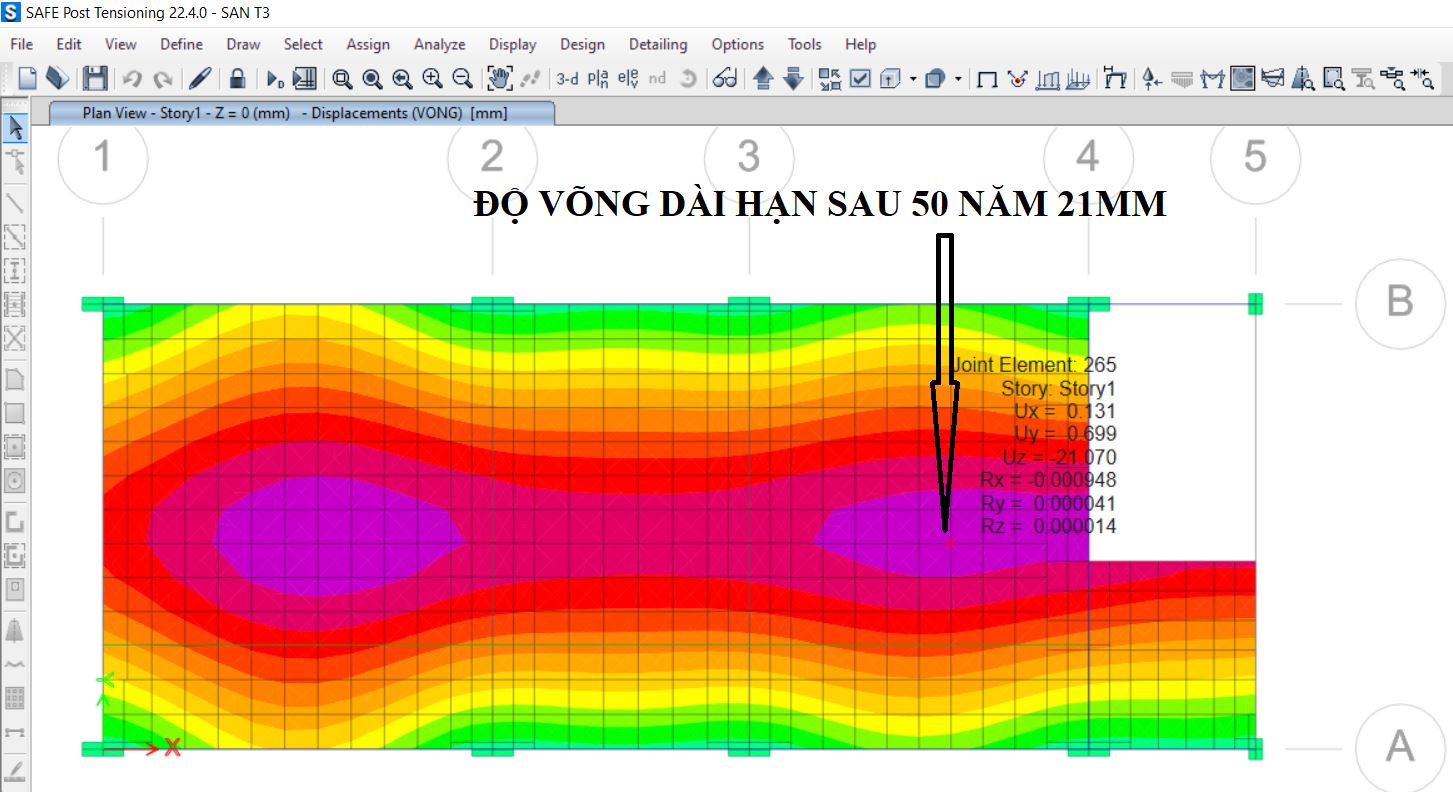This screenshot has height=792, width=1453.
Task: Click the green column support at grid 5-B
Action: [1256, 303]
